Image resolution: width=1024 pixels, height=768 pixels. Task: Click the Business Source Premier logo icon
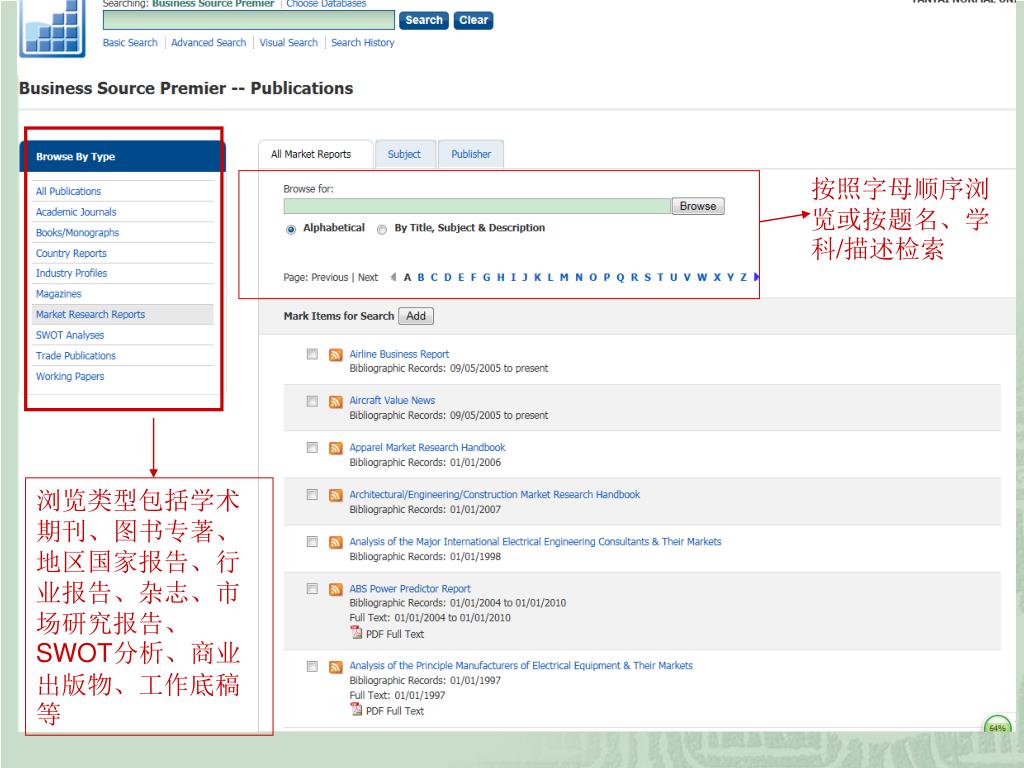tap(53, 27)
